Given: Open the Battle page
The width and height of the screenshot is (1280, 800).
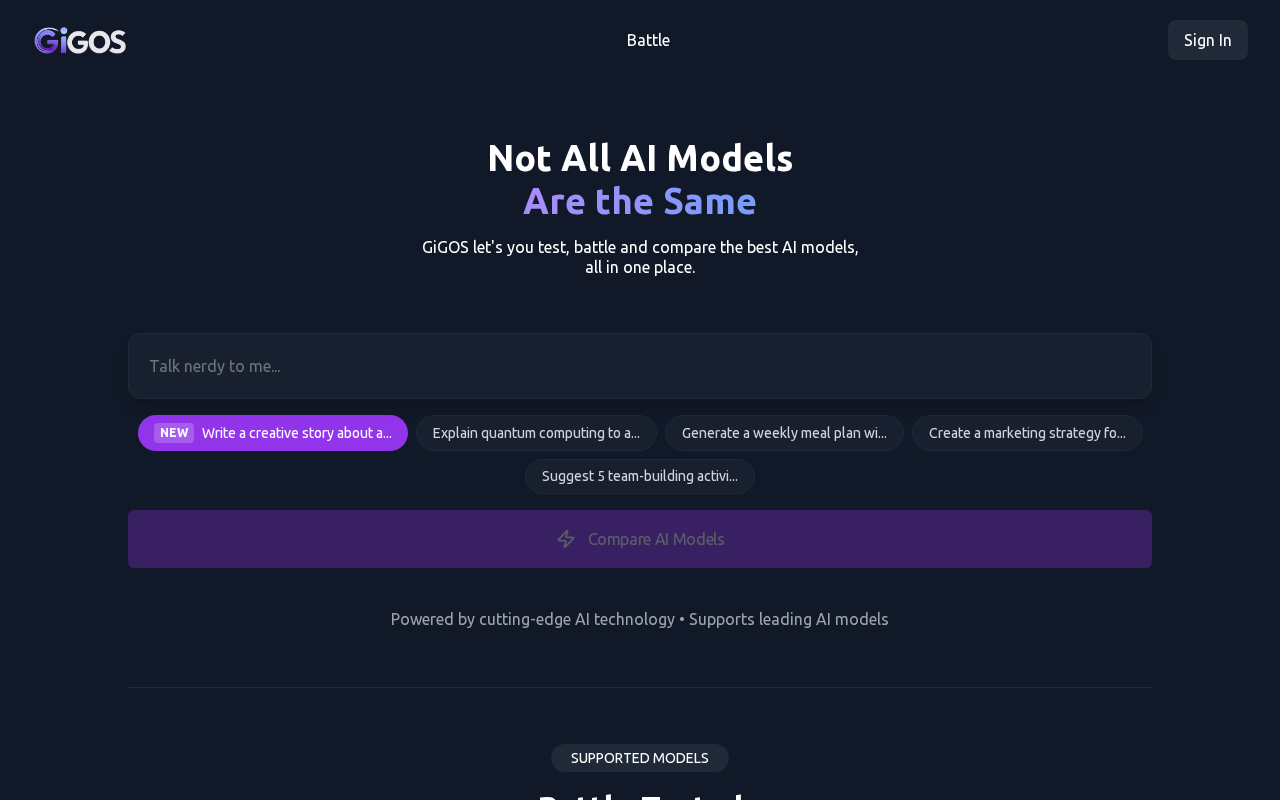Looking at the screenshot, I should [x=648, y=40].
